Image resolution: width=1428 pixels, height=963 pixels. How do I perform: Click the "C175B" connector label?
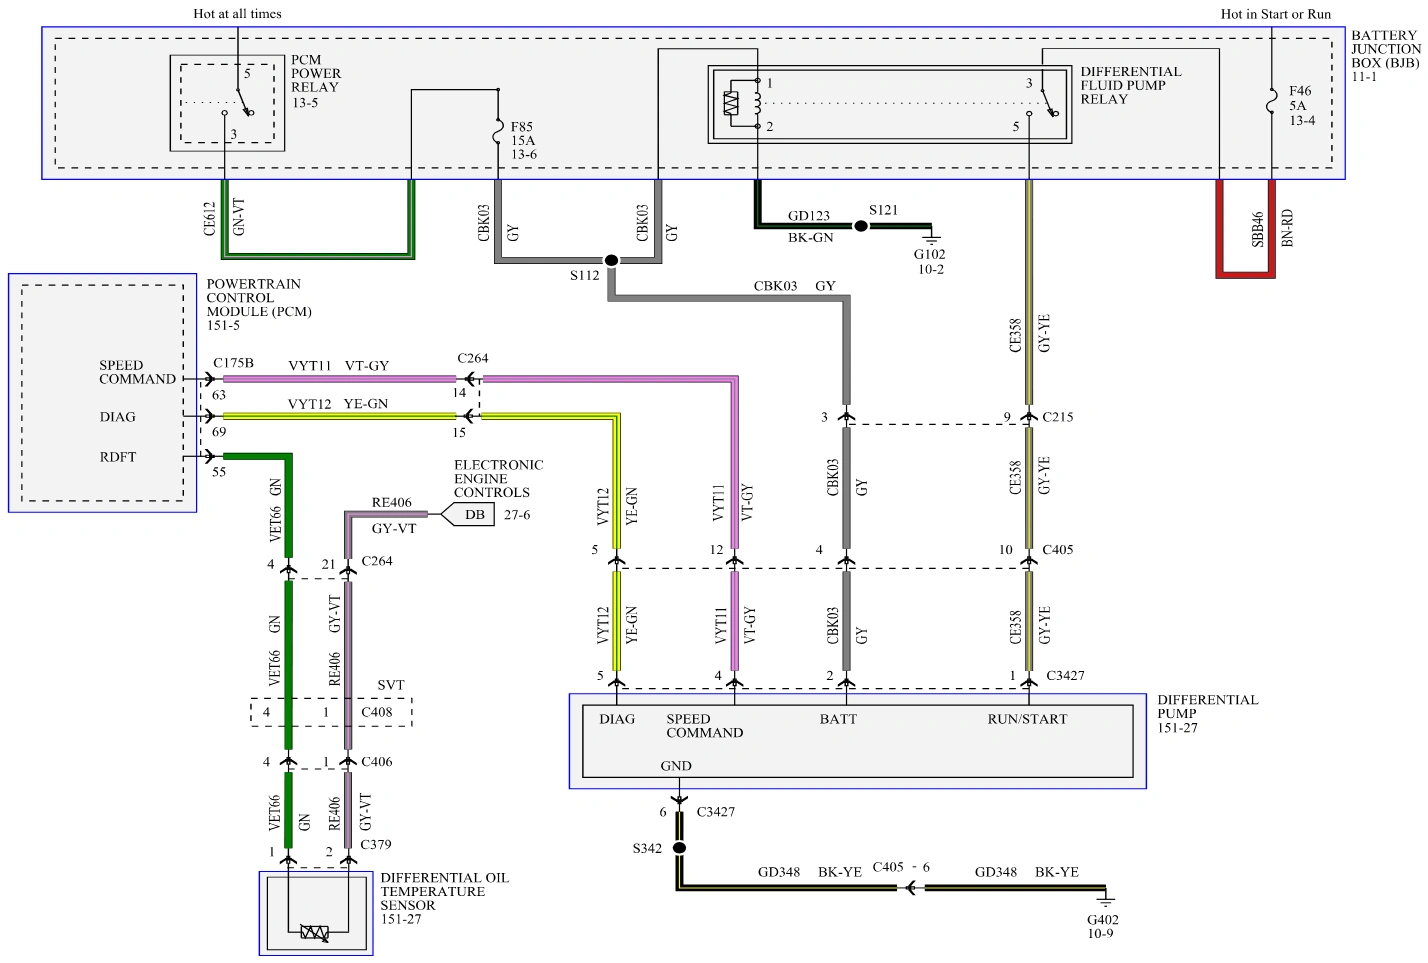click(233, 363)
